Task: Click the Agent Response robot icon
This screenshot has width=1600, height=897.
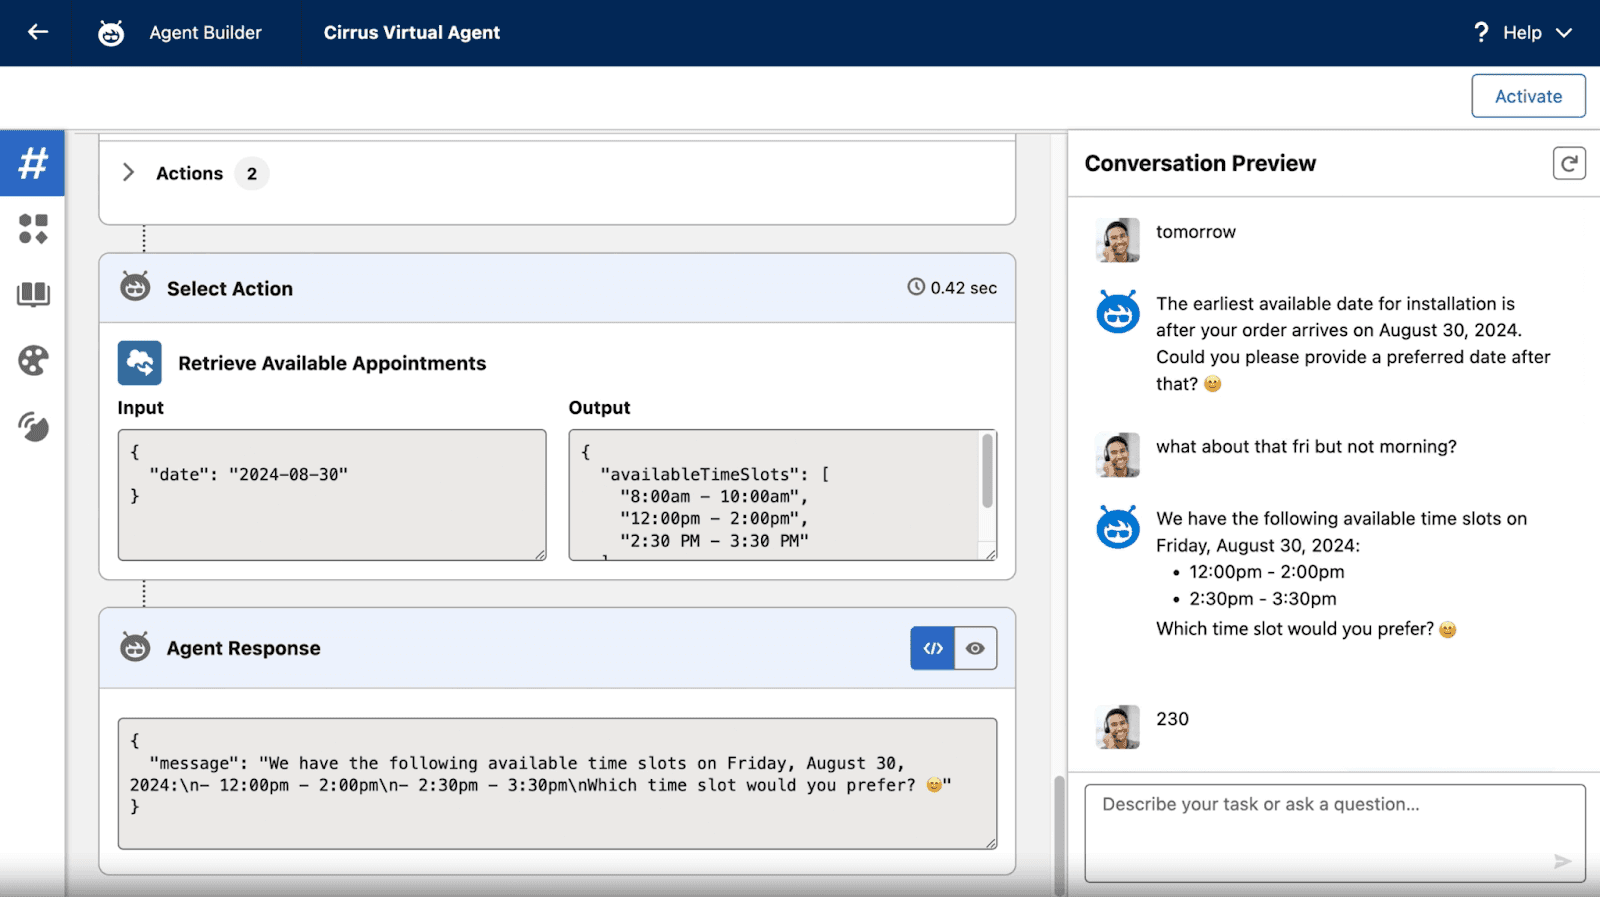Action: [x=135, y=647]
